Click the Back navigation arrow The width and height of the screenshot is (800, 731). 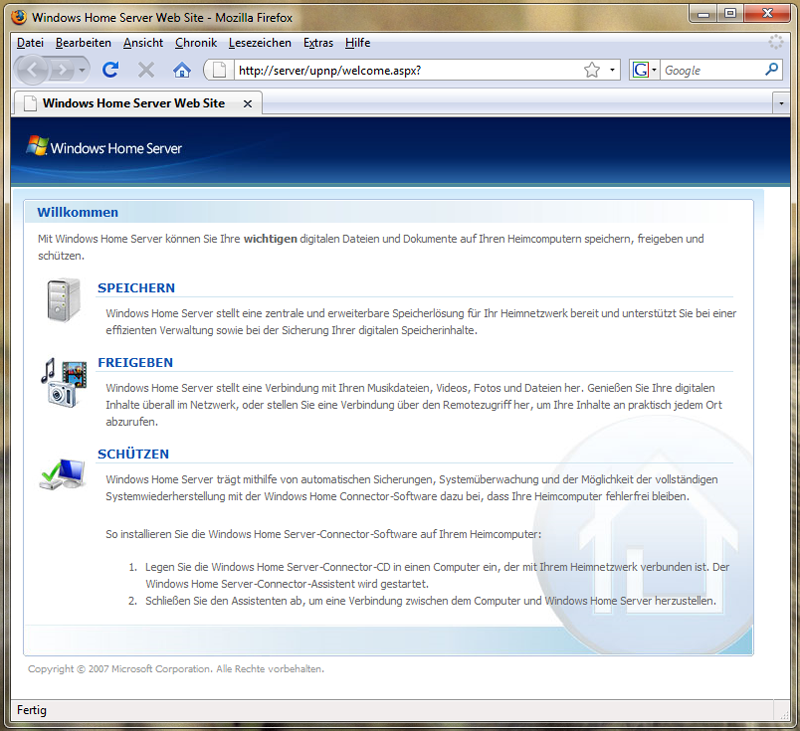tap(32, 70)
